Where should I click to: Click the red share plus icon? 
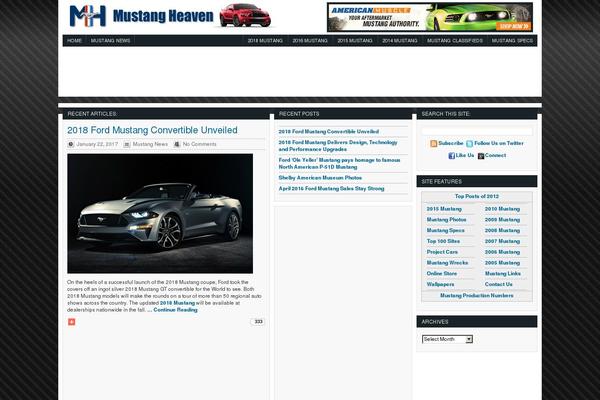[72, 322]
